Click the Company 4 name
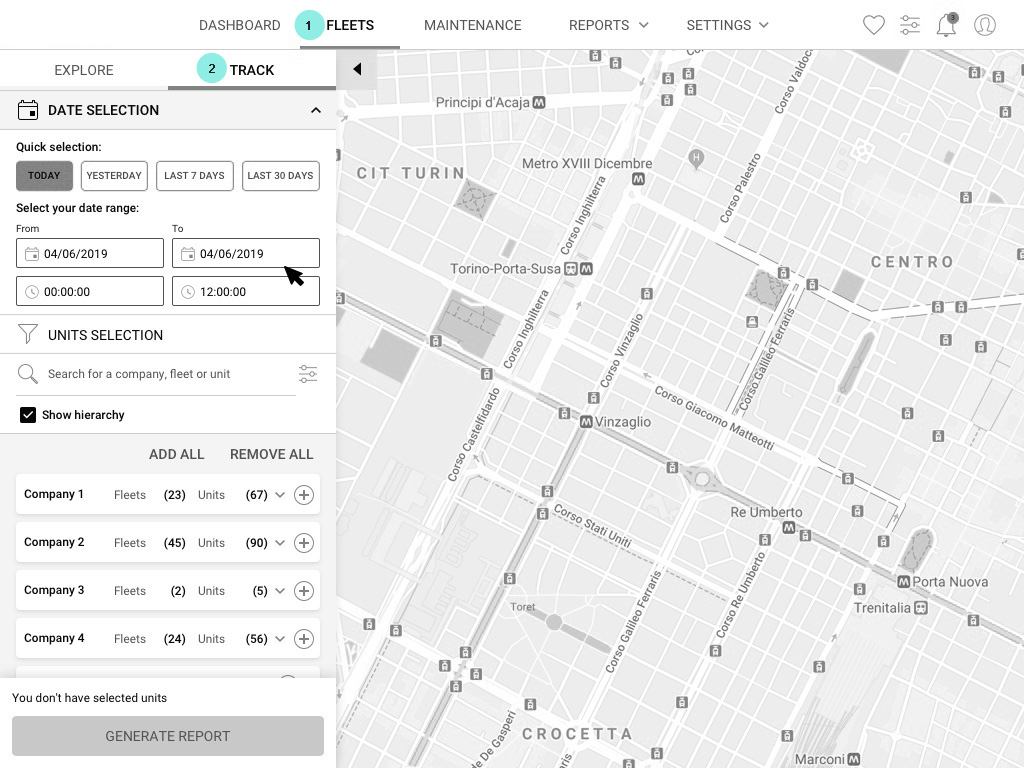Image resolution: width=1024 pixels, height=768 pixels. pyautogui.click(x=54, y=638)
